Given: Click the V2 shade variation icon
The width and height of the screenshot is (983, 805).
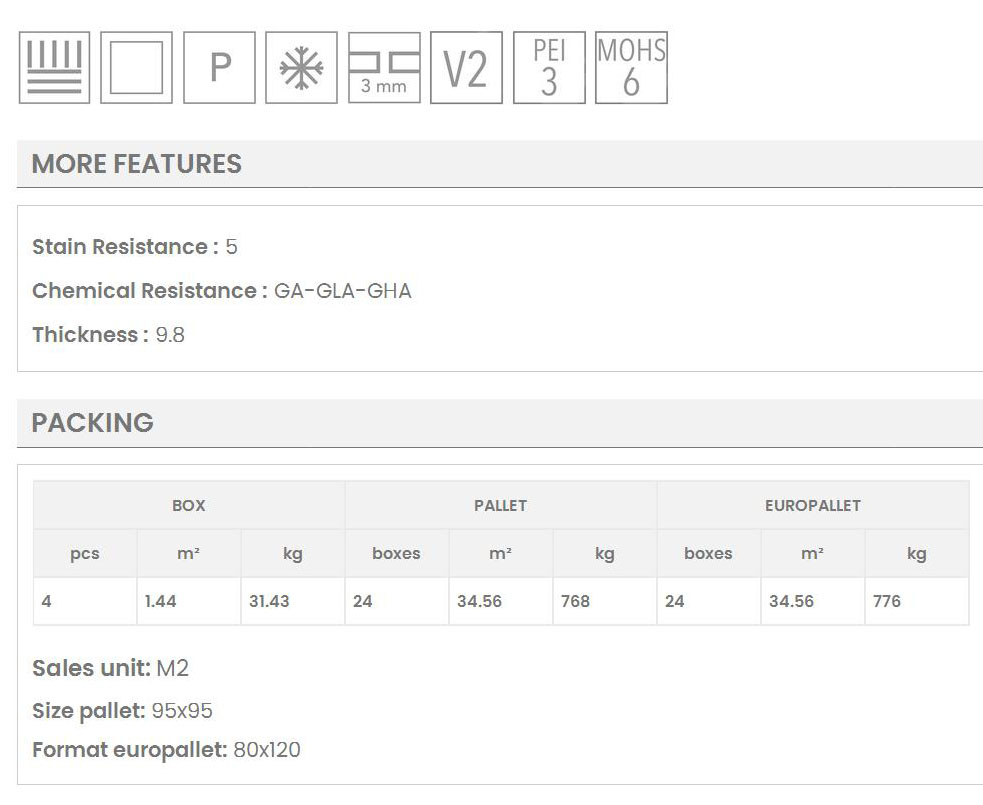Looking at the screenshot, I should tap(466, 68).
